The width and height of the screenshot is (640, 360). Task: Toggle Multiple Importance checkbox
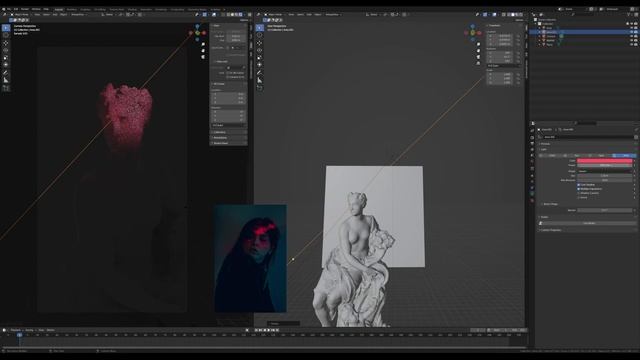[579, 189]
